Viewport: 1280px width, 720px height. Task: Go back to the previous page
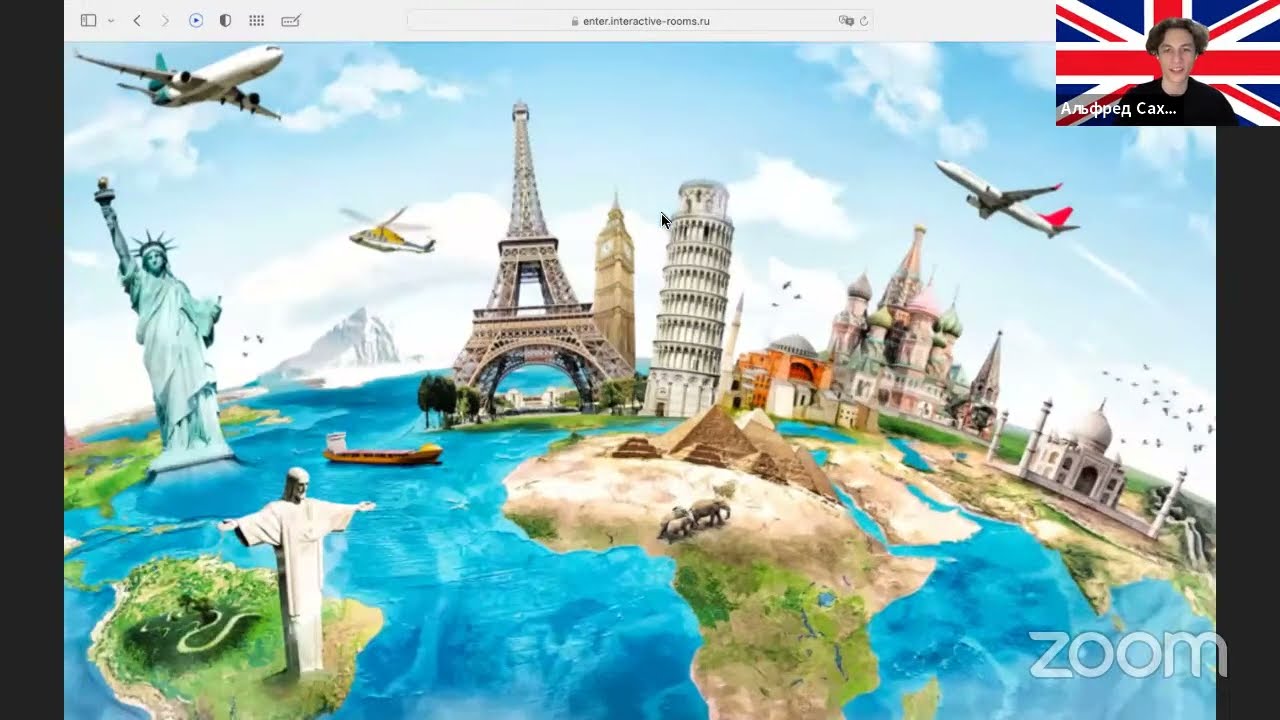point(137,20)
